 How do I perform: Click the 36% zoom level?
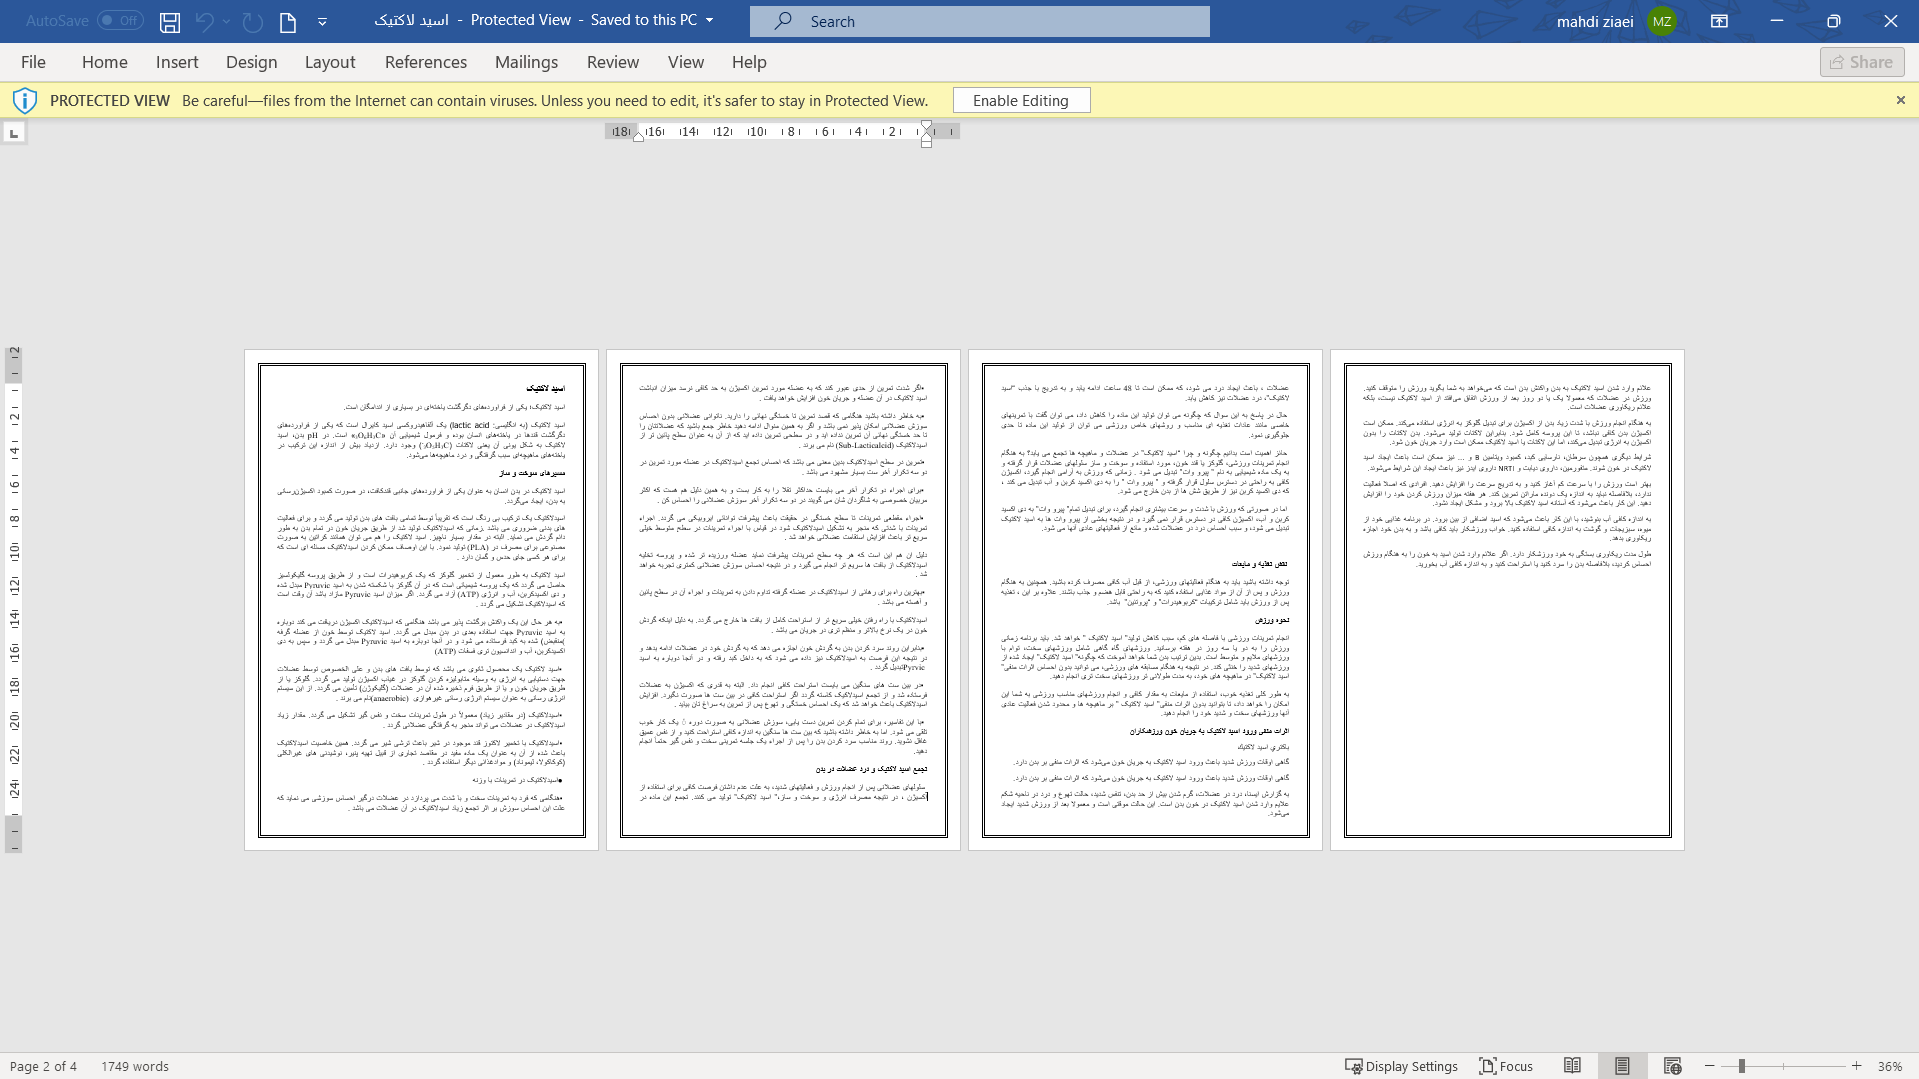(1890, 1066)
